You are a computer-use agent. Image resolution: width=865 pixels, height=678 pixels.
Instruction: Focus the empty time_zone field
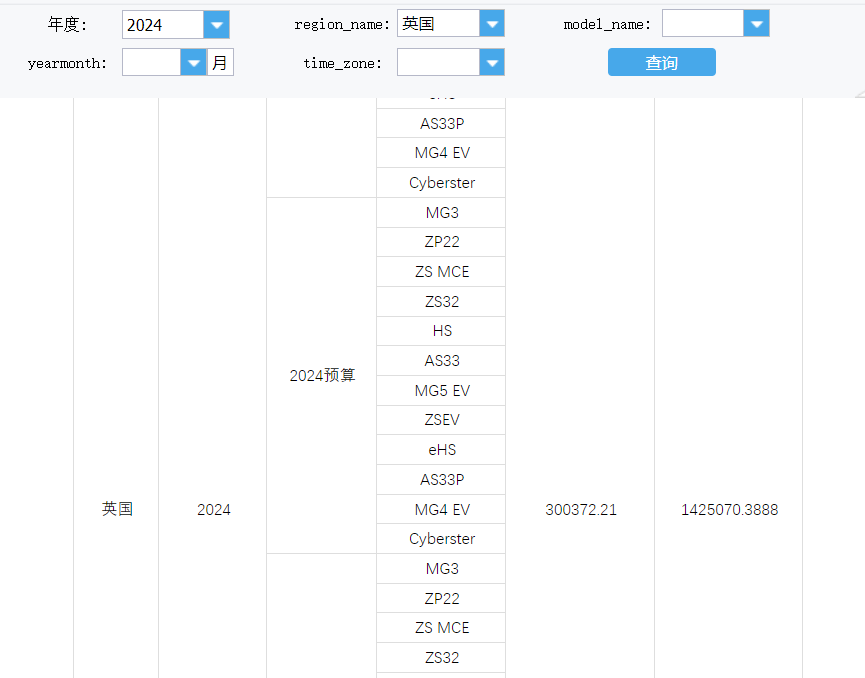tap(438, 62)
